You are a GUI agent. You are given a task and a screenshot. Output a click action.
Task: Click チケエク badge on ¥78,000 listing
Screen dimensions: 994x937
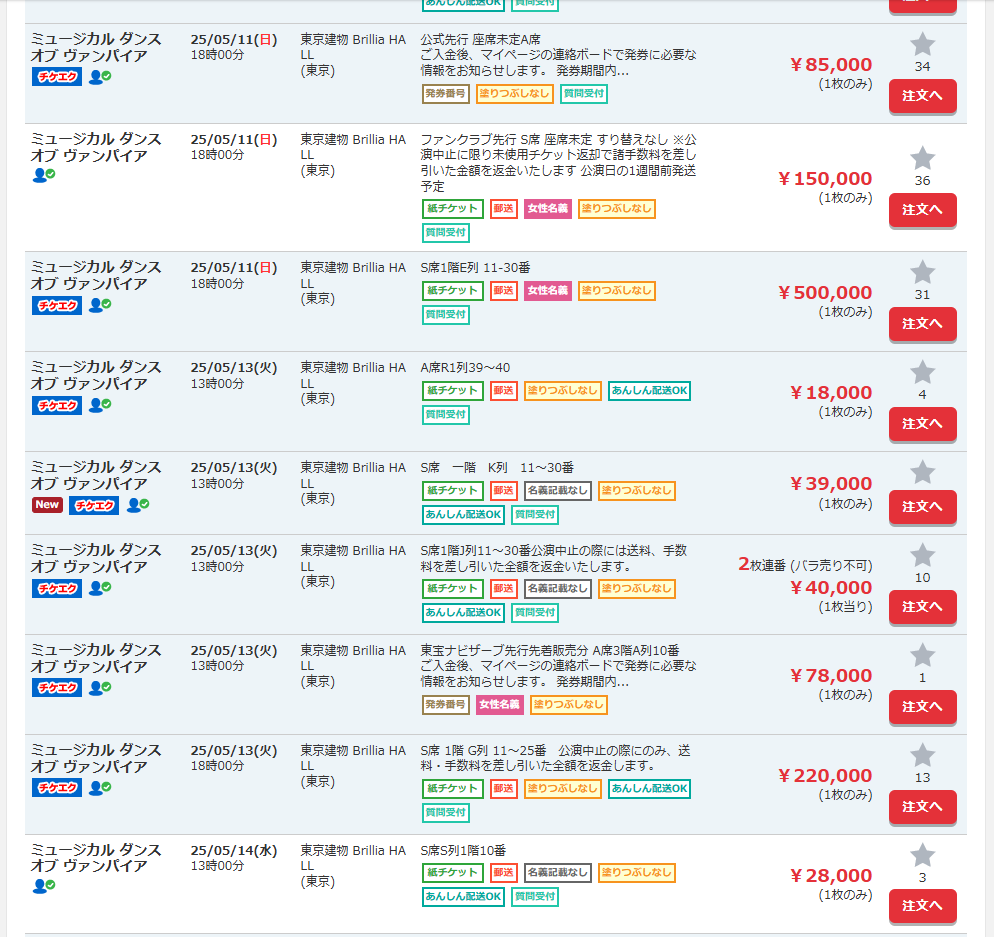click(57, 688)
